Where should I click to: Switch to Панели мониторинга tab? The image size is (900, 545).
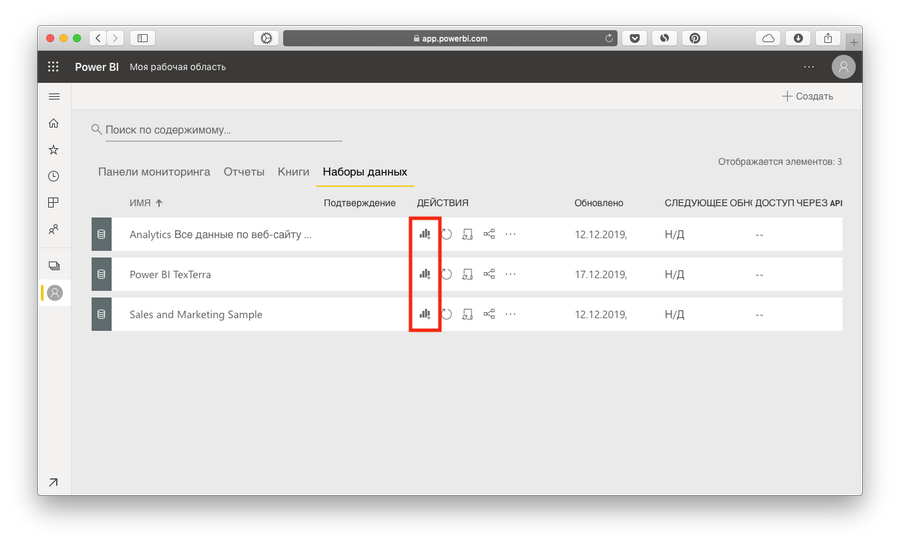[154, 172]
